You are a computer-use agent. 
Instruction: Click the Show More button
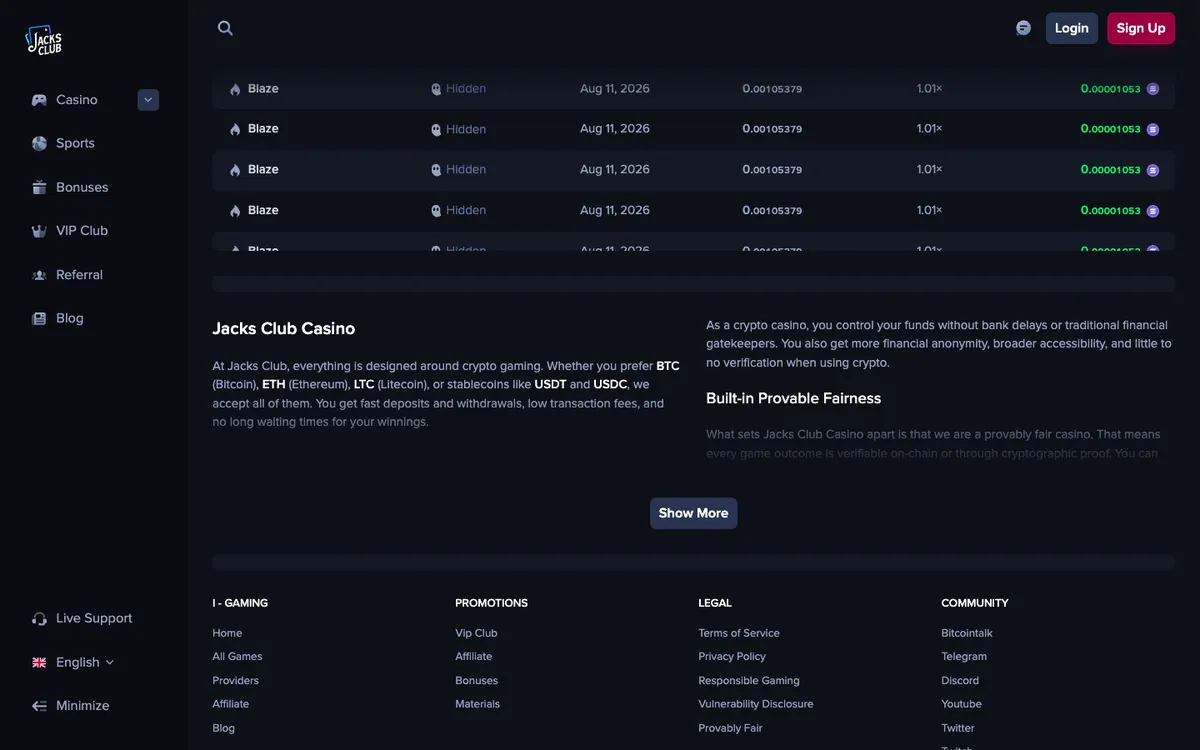point(693,513)
